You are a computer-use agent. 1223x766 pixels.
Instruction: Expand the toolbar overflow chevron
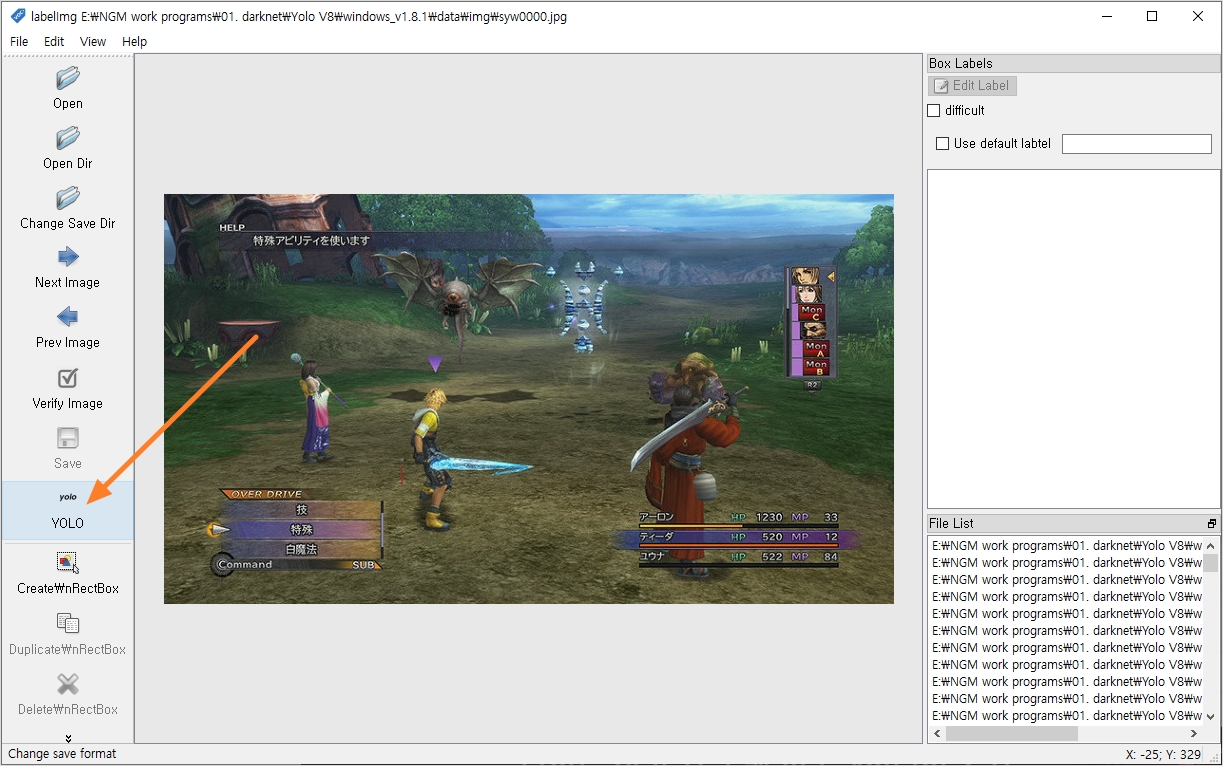(x=68, y=738)
